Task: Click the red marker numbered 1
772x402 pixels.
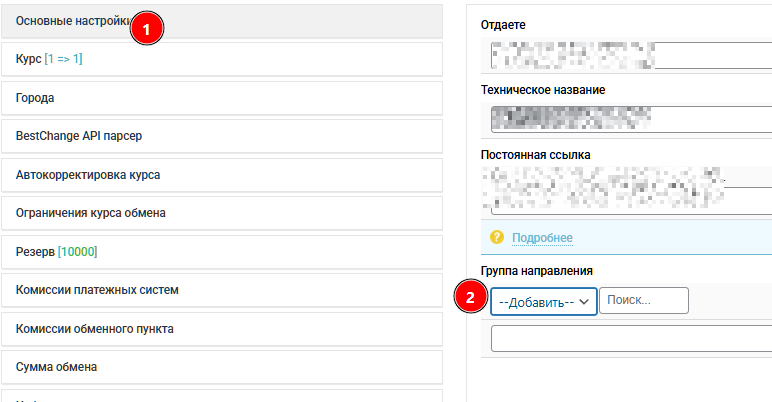Action: point(147,29)
